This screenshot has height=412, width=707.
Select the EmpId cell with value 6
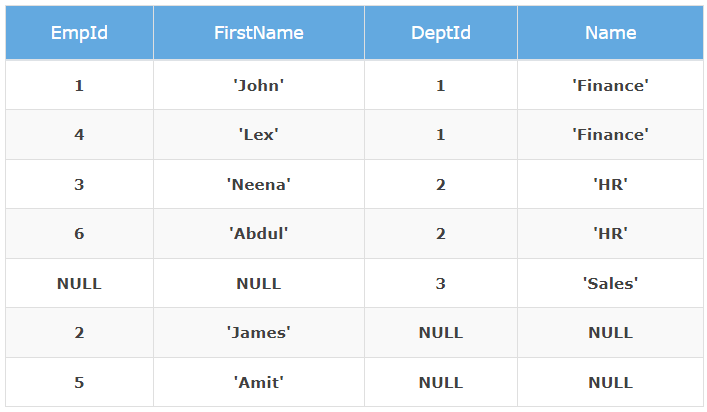coord(79,234)
